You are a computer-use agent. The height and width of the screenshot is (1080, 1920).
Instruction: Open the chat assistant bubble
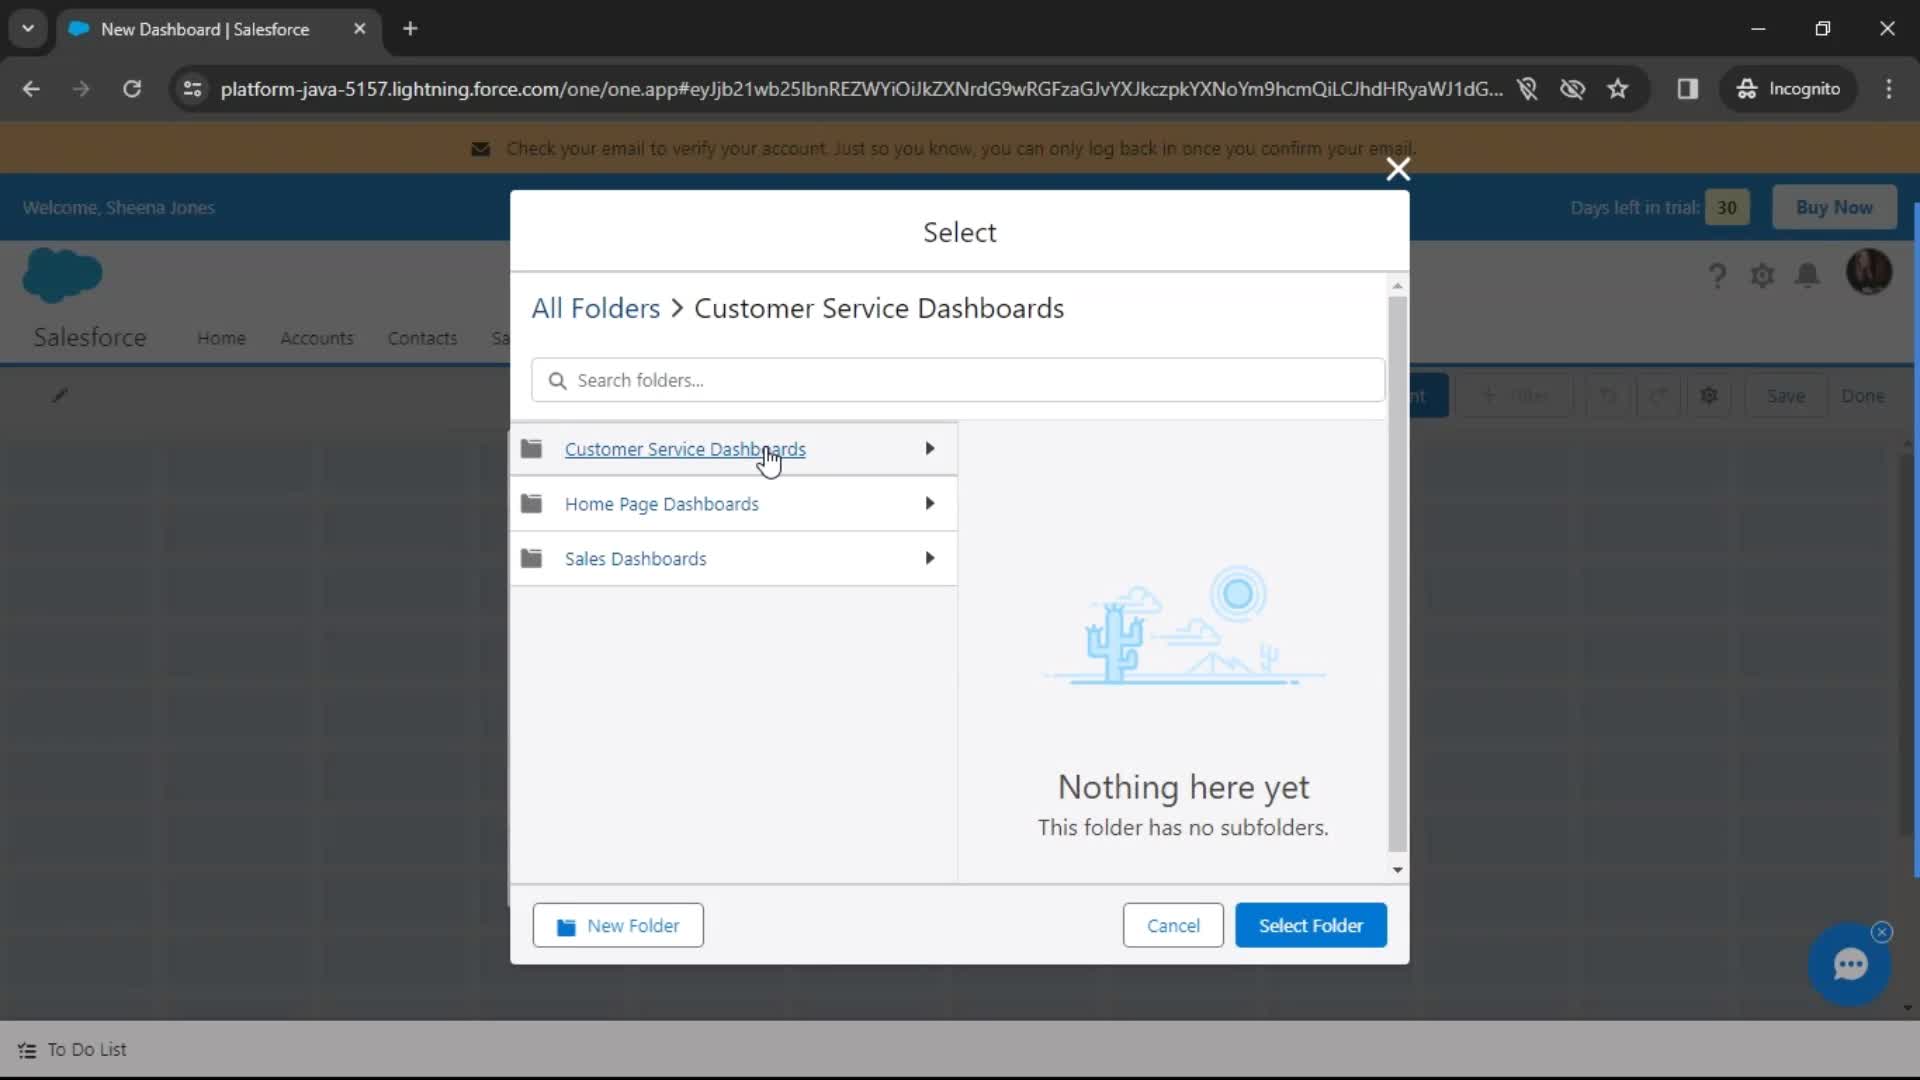pyautogui.click(x=1849, y=965)
